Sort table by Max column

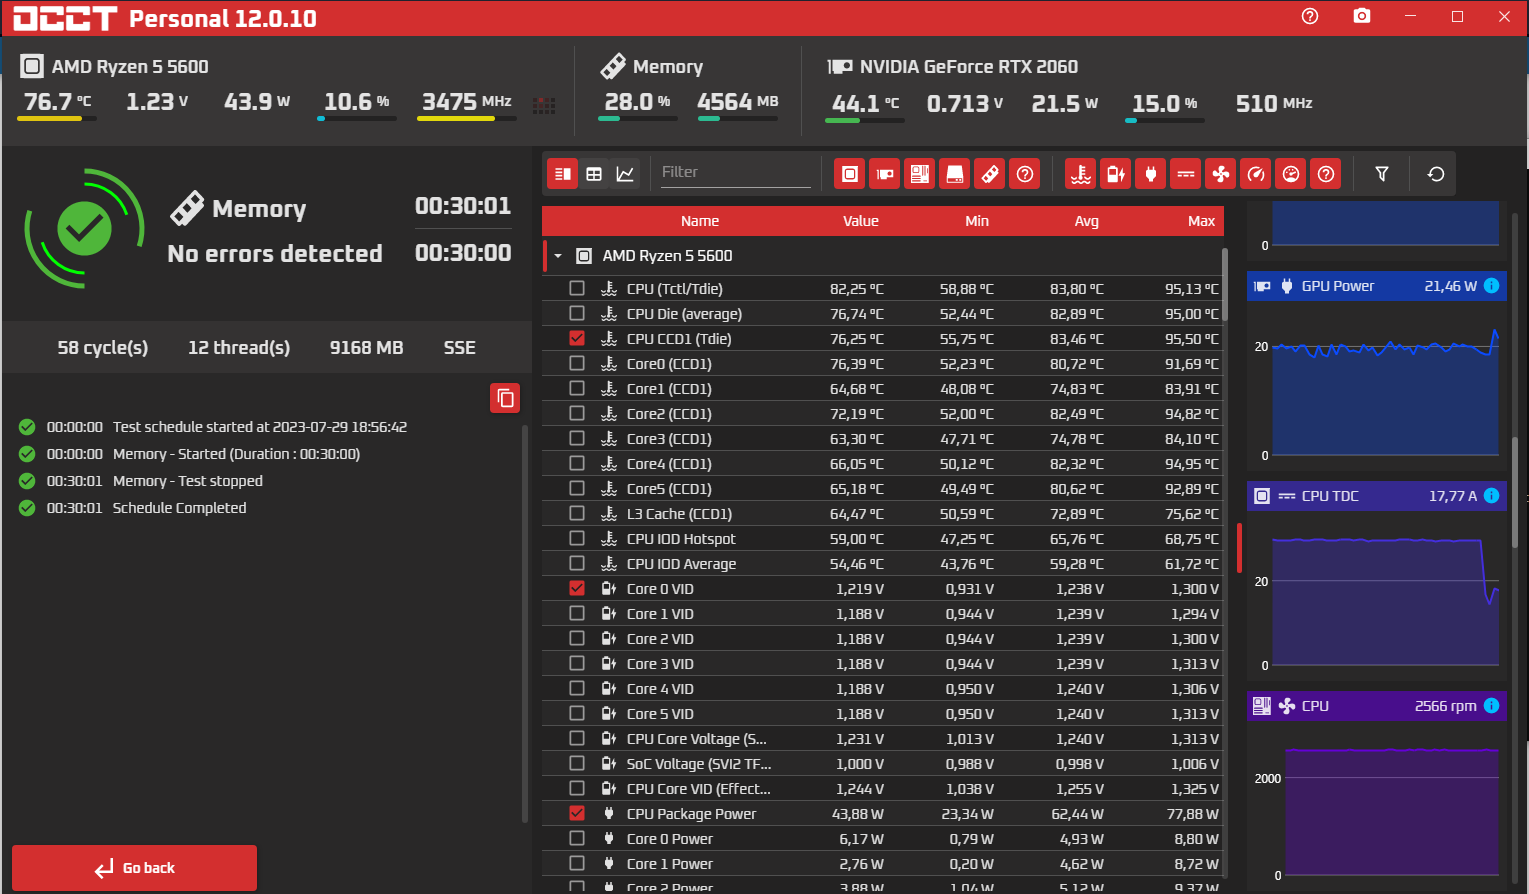pos(1202,221)
